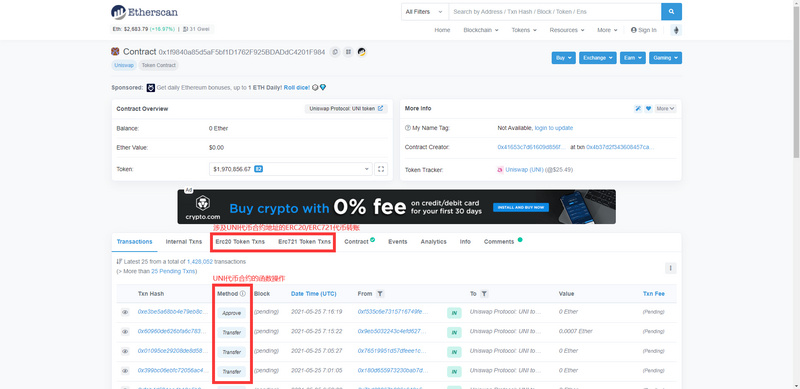Toggle eye preview for second Transfer row
Viewport: 800px width, 389px height.
(x=125, y=351)
